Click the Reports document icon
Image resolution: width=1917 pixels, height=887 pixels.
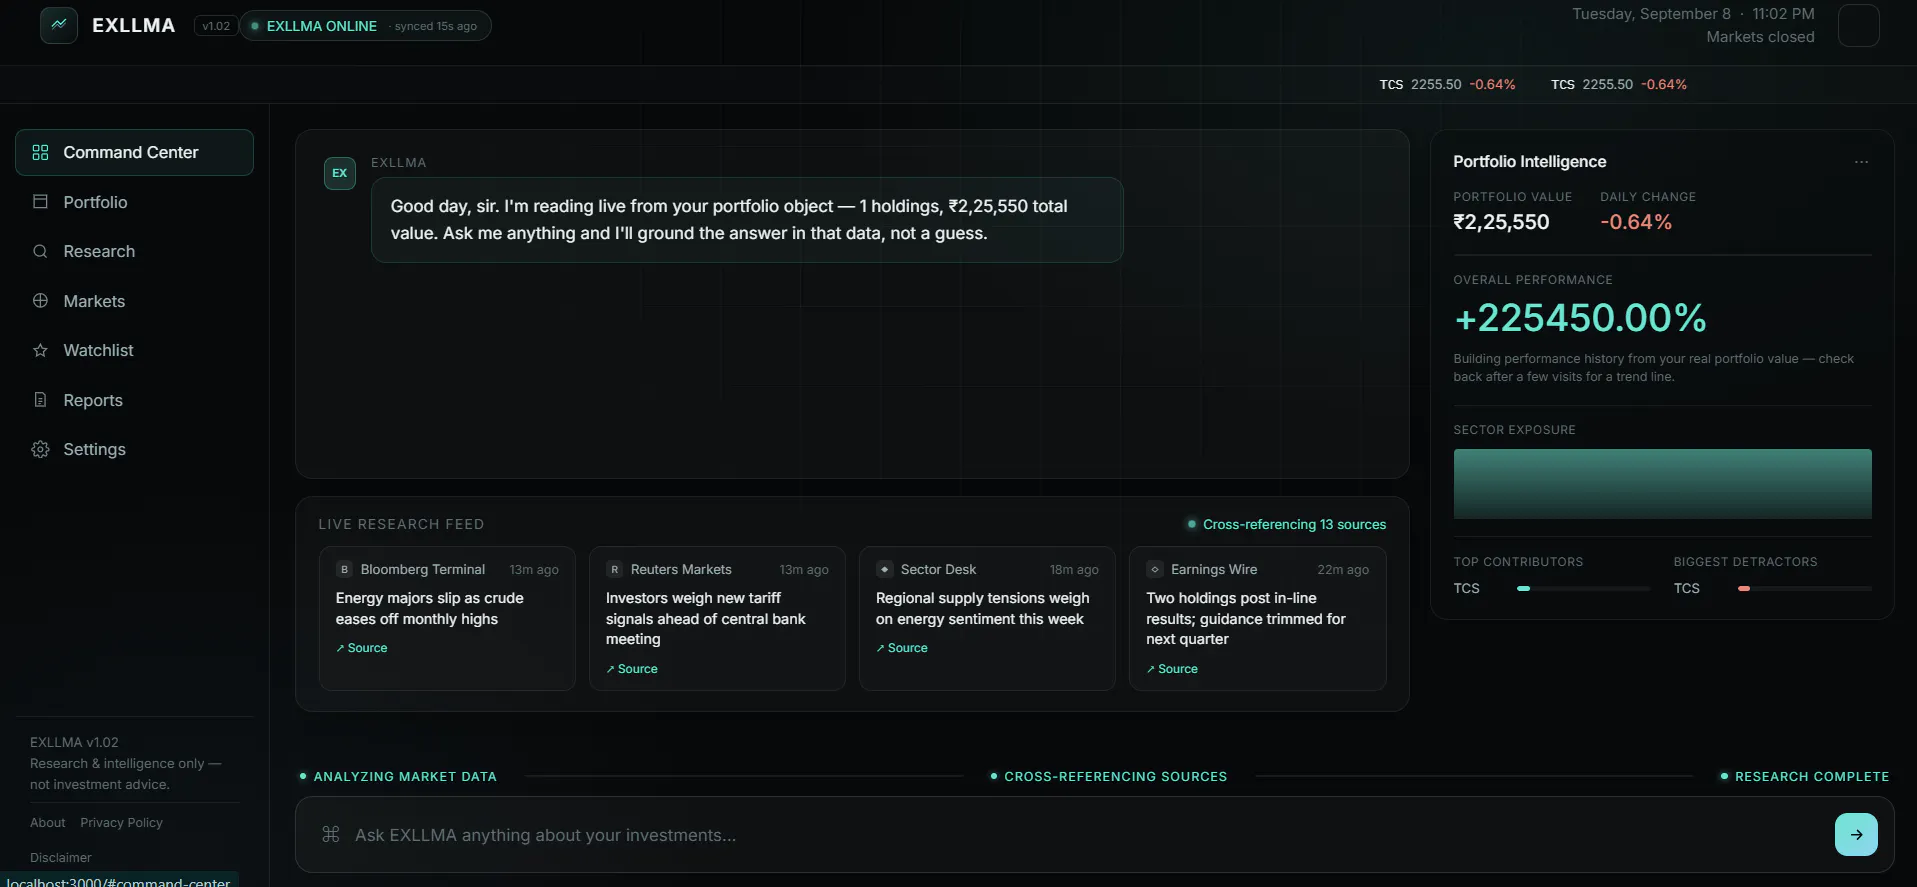40,400
